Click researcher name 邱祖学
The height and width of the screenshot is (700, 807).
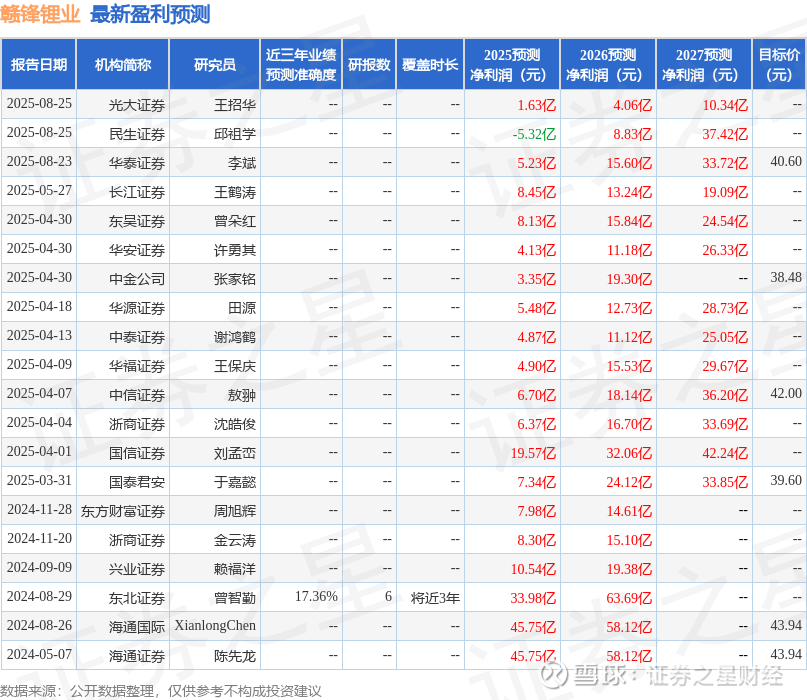[235, 134]
